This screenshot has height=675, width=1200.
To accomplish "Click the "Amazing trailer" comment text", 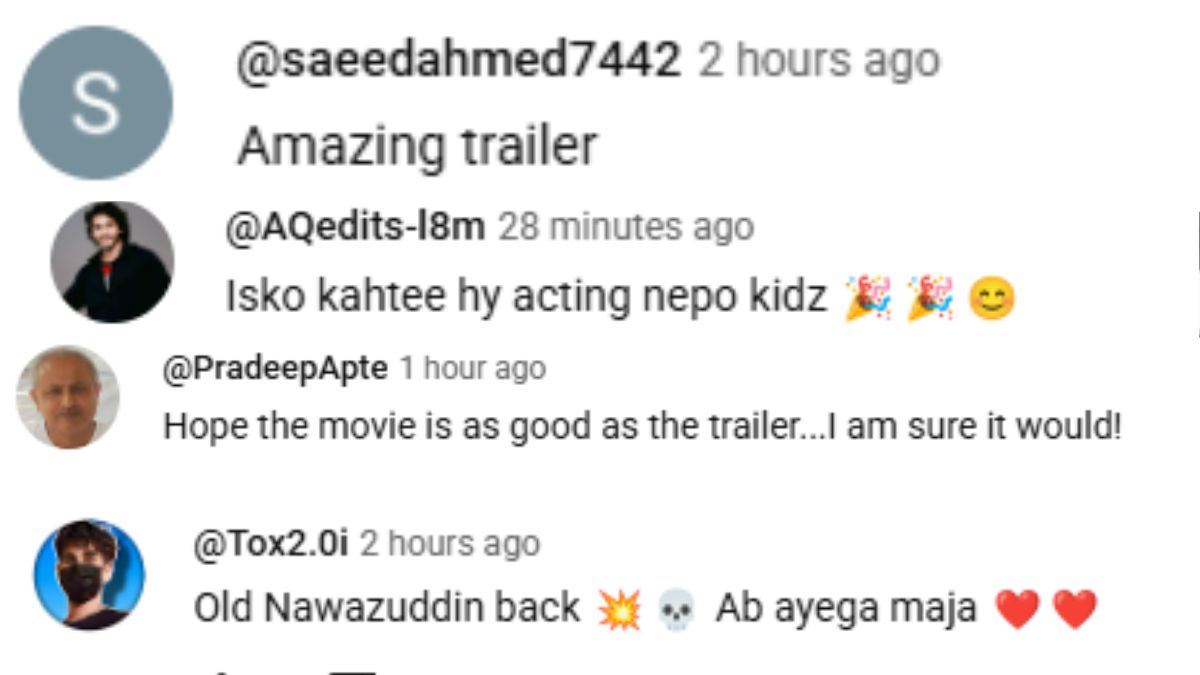I will point(417,147).
